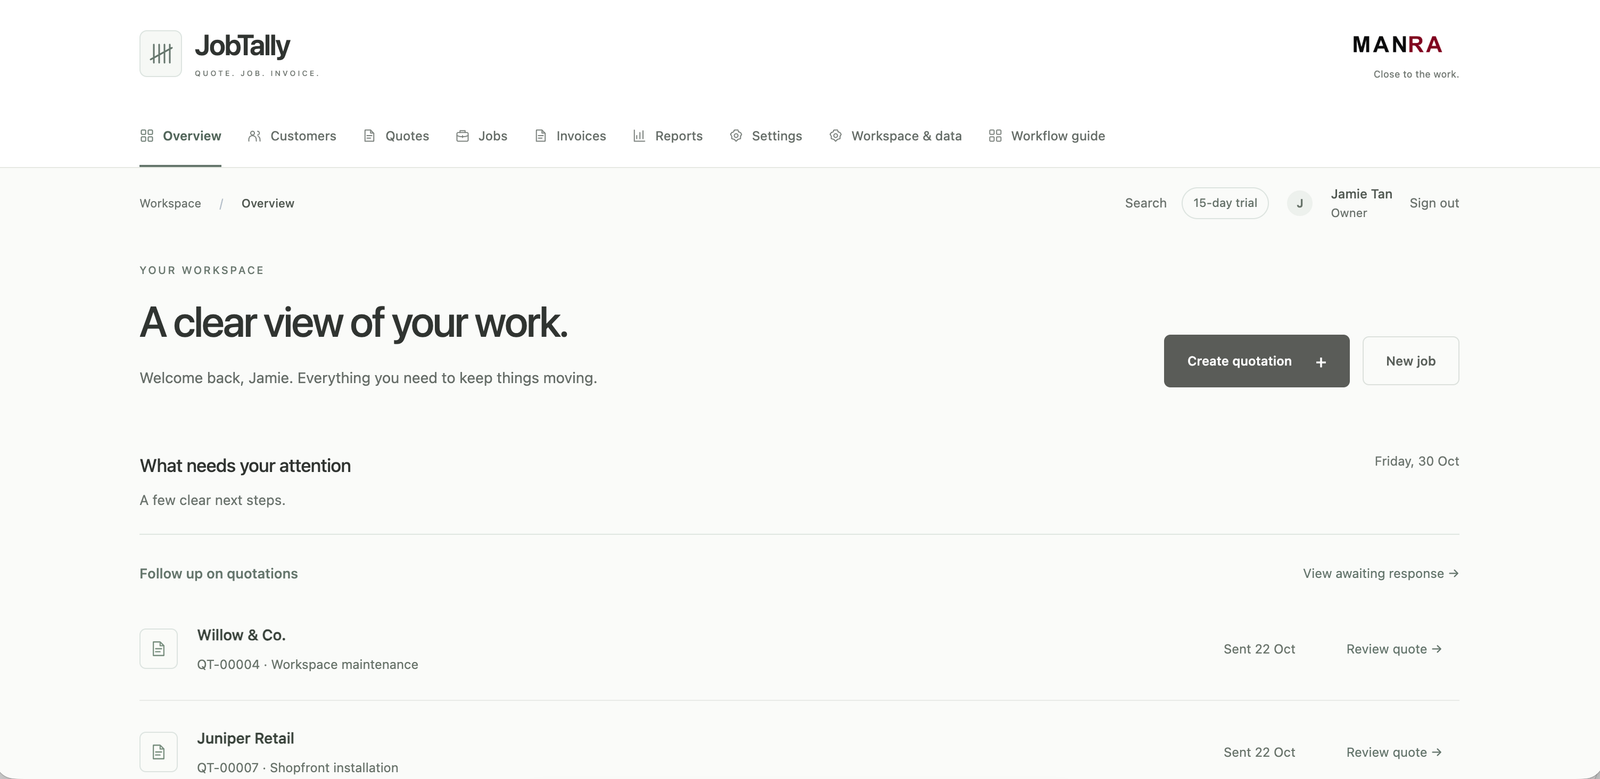Screen dimensions: 1600x779
Task: Open the Settings tab
Action: (766, 136)
